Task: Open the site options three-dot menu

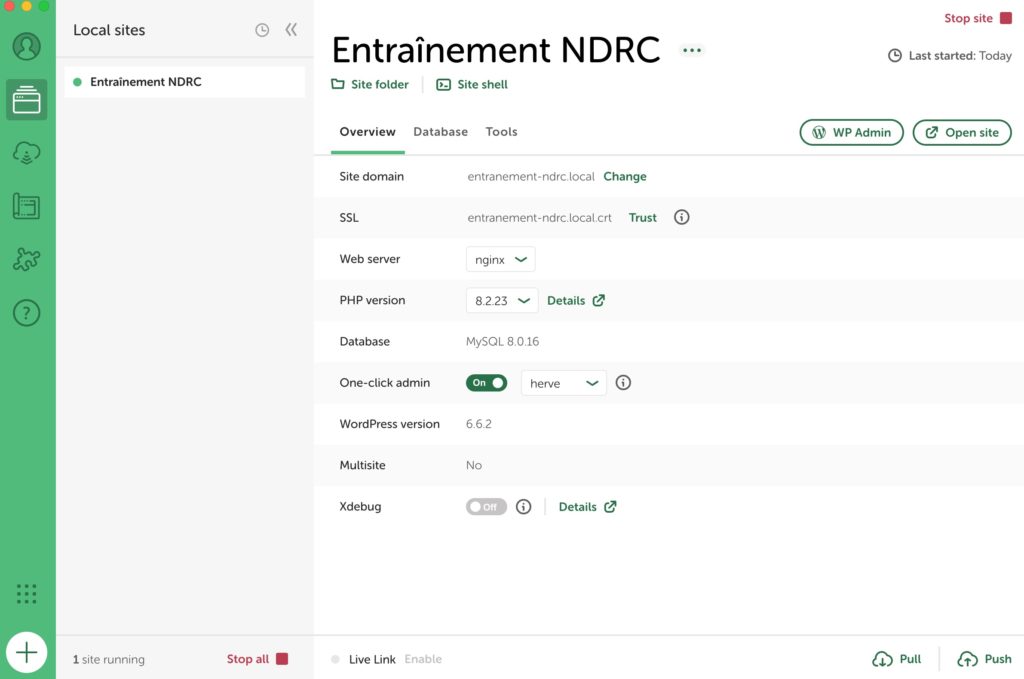Action: click(692, 50)
